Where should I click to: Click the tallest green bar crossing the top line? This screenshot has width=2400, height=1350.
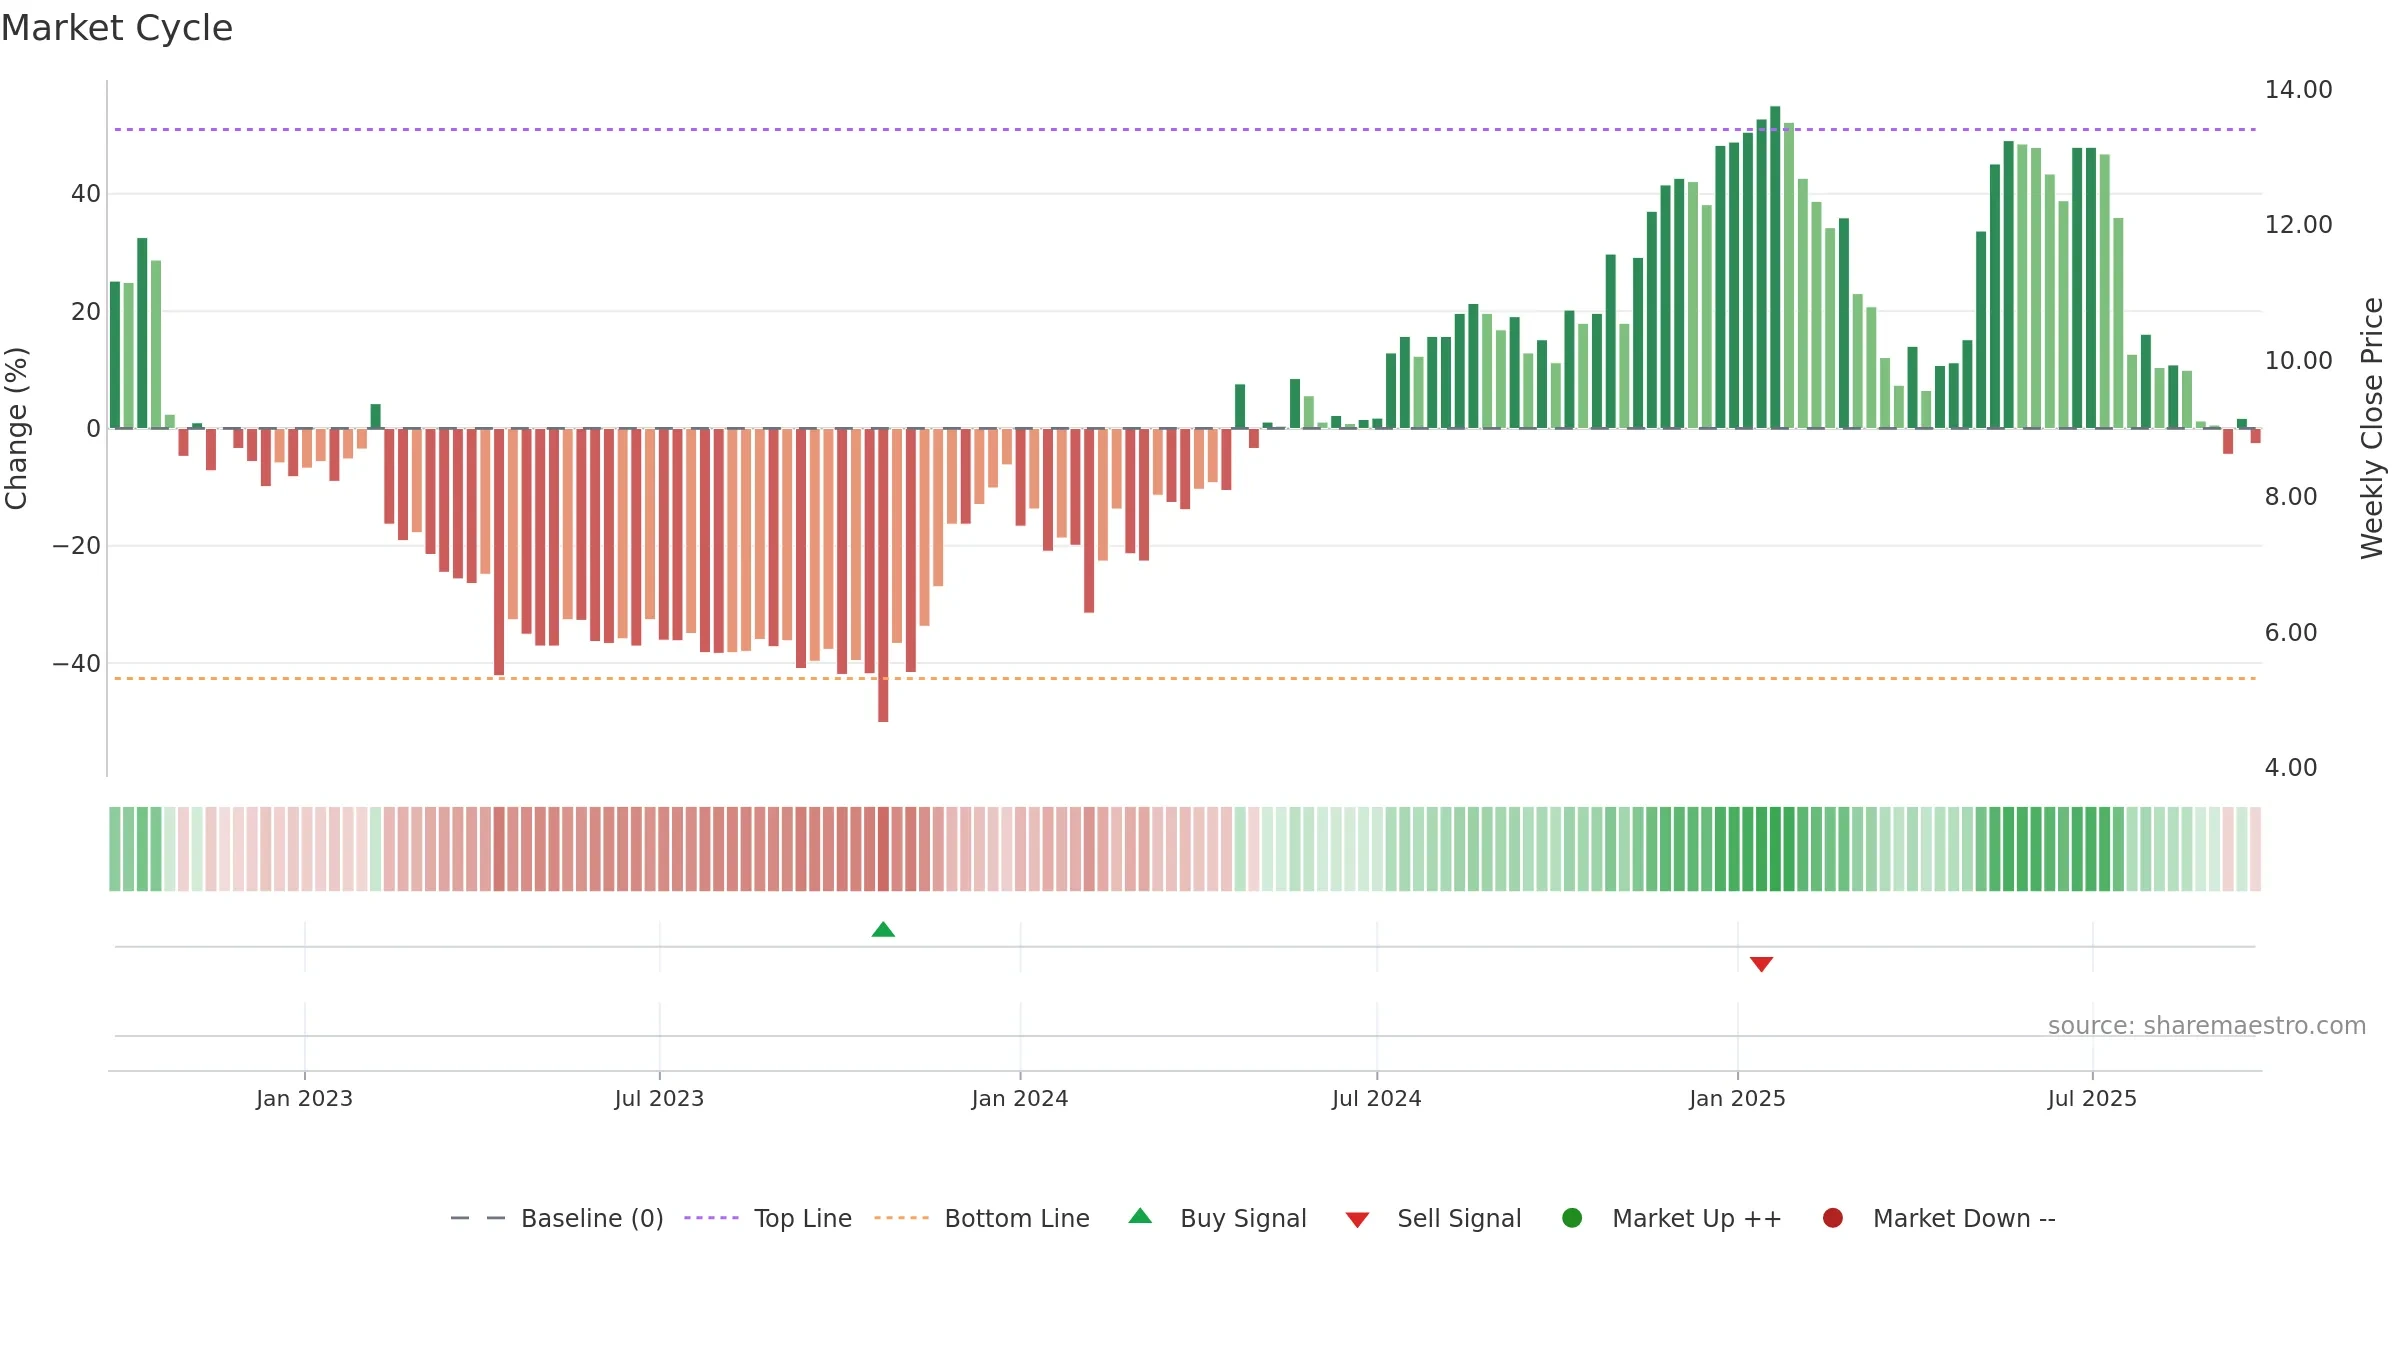(1775, 267)
